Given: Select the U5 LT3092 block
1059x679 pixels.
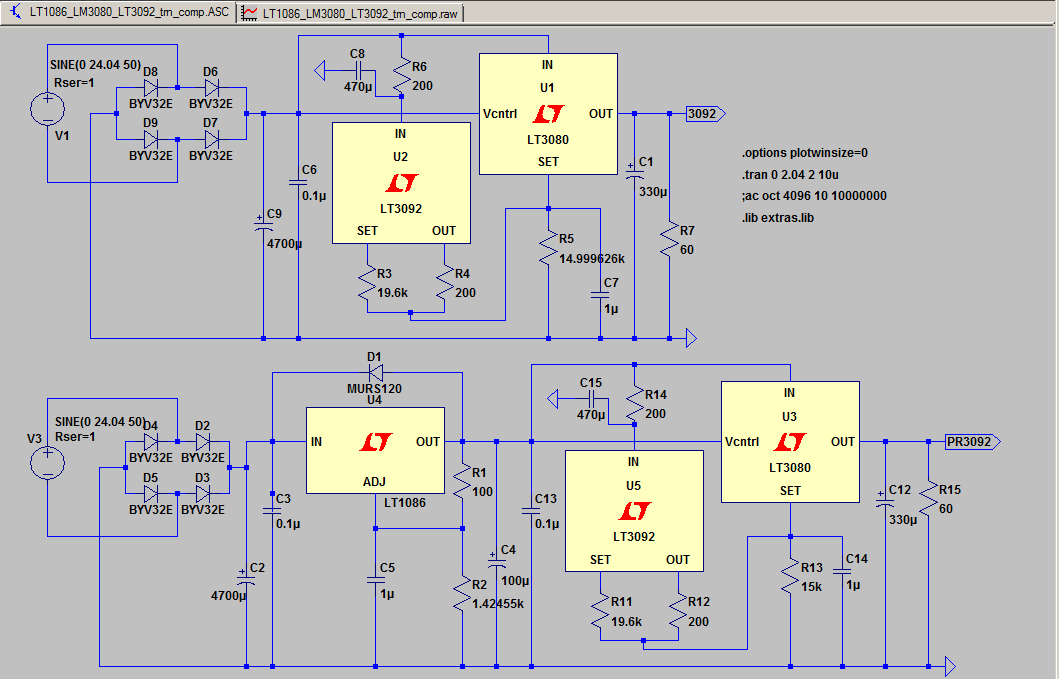Looking at the screenshot, I should 634,511.
